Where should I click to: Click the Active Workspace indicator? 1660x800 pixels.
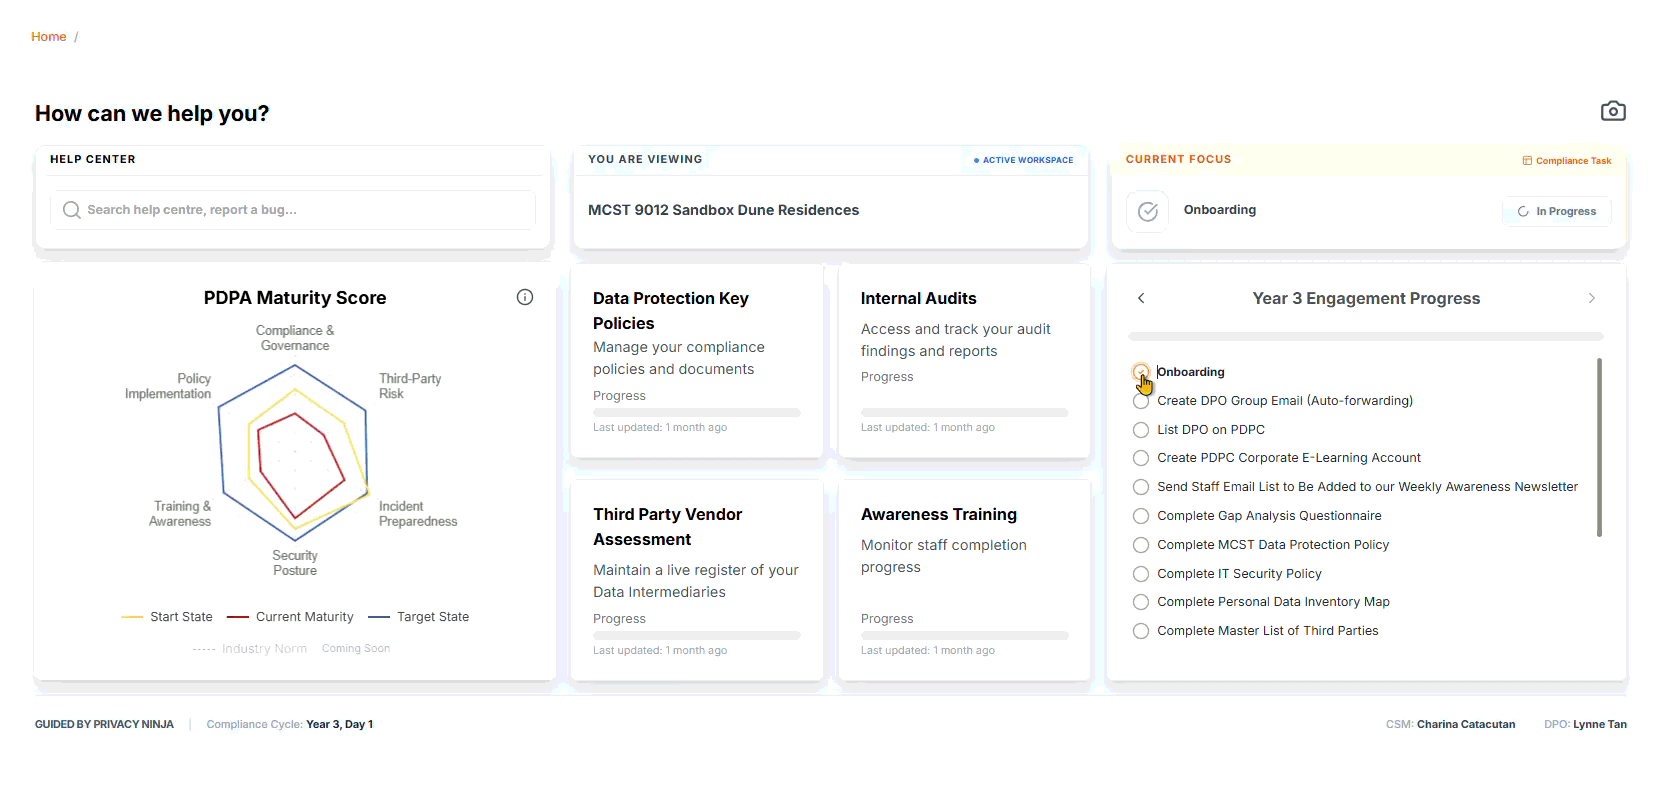(1023, 160)
